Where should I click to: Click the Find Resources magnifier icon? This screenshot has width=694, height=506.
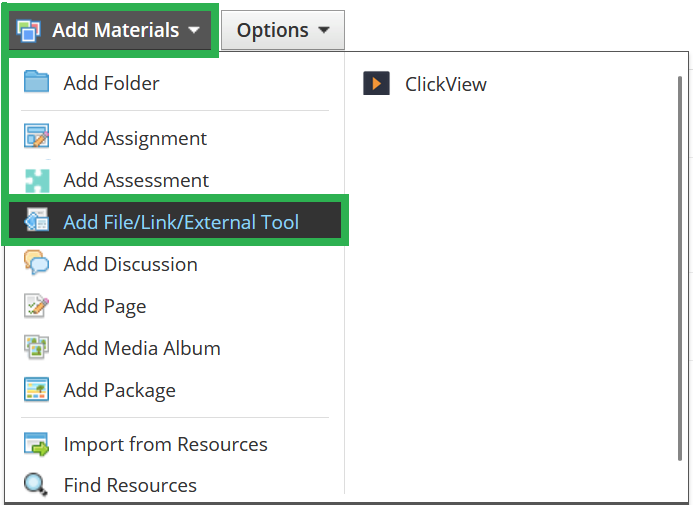click(x=35, y=484)
